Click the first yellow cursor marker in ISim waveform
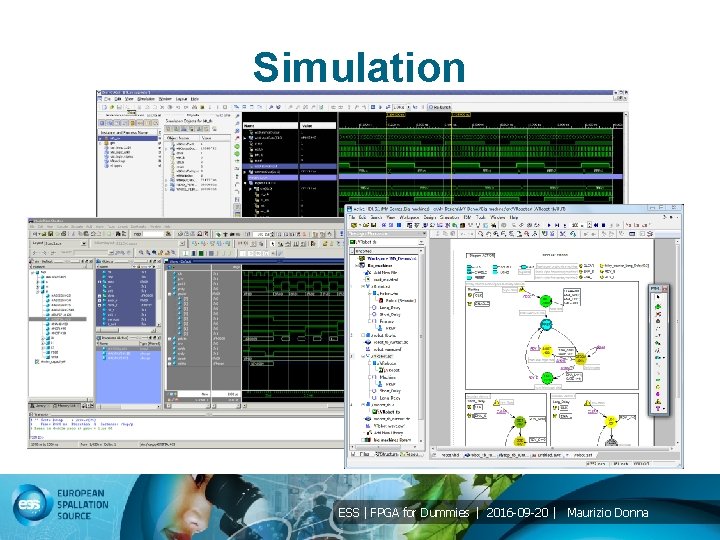The width and height of the screenshot is (720, 540). [x=395, y=114]
